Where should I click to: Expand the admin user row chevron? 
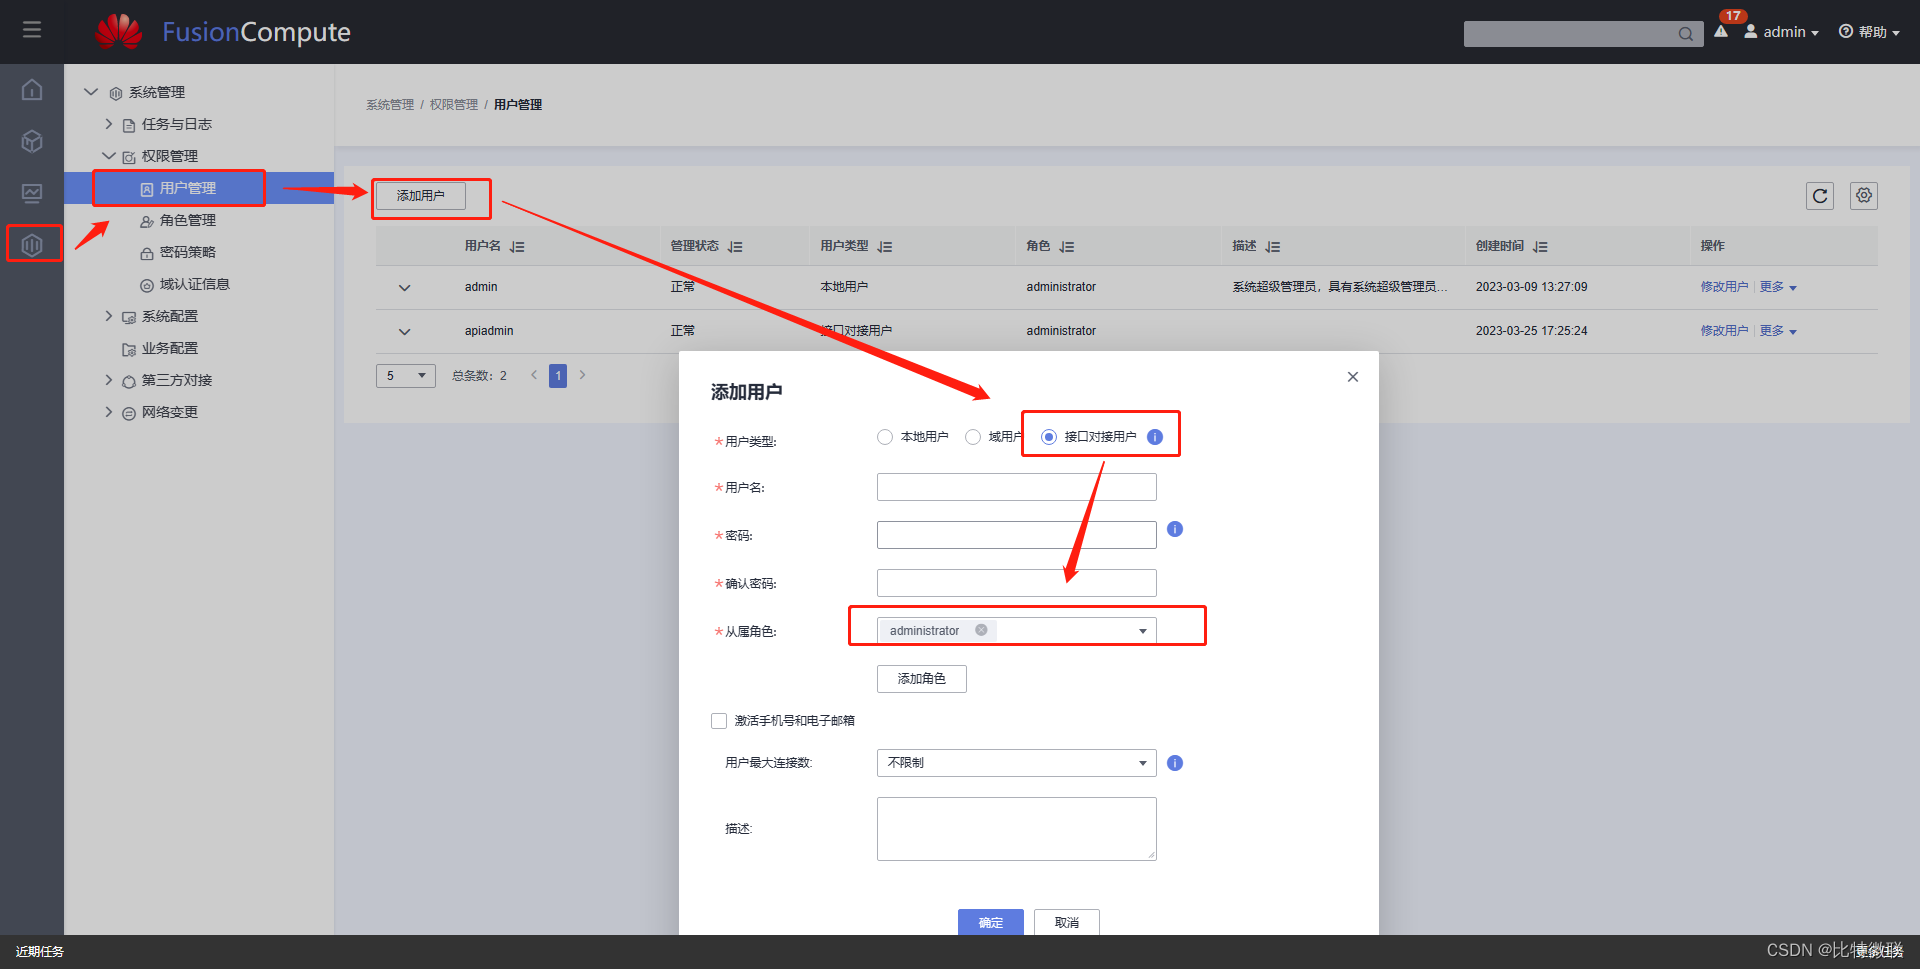pyautogui.click(x=404, y=287)
